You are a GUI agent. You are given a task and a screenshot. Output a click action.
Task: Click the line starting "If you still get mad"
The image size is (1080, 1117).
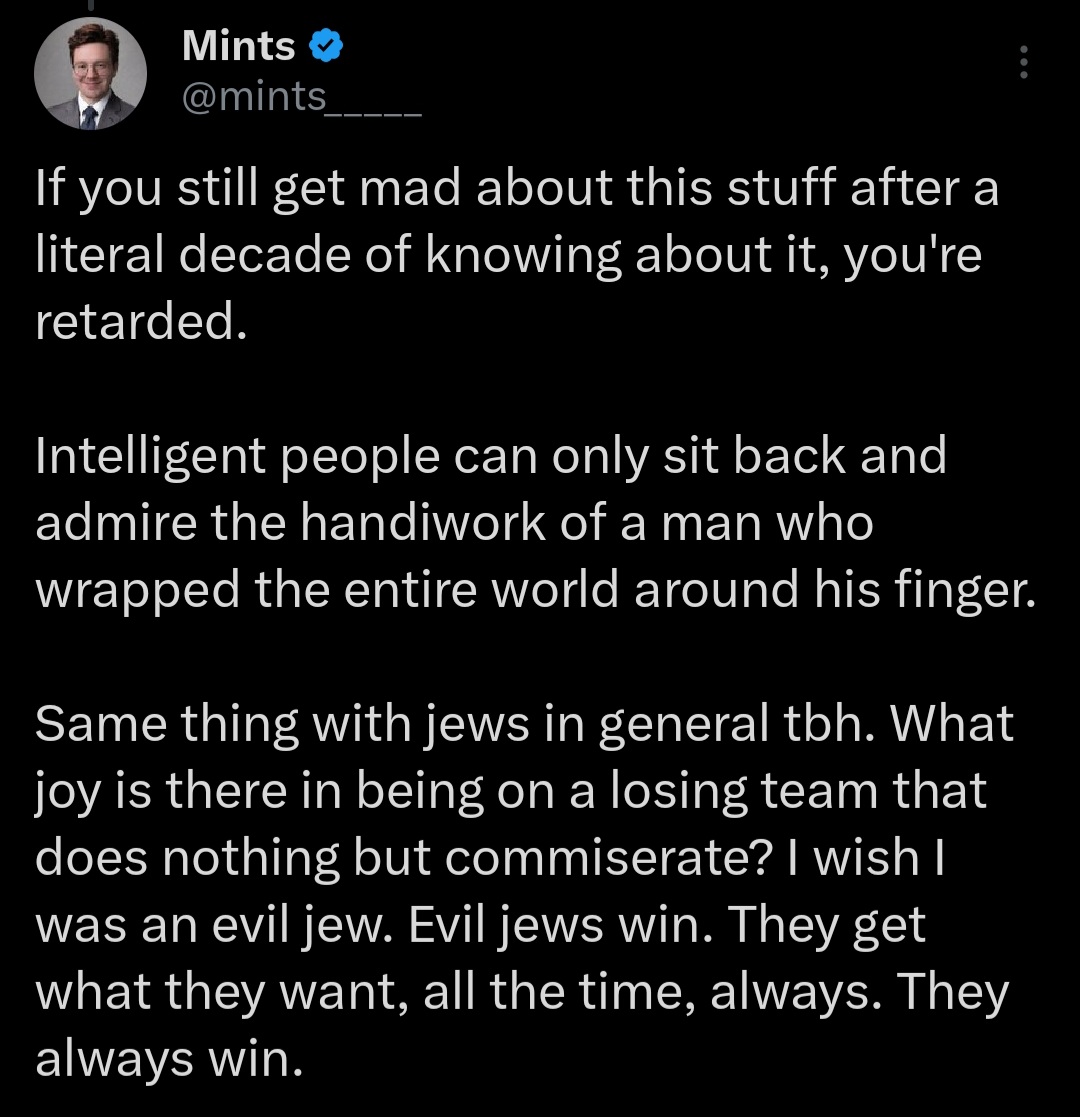click(x=517, y=190)
